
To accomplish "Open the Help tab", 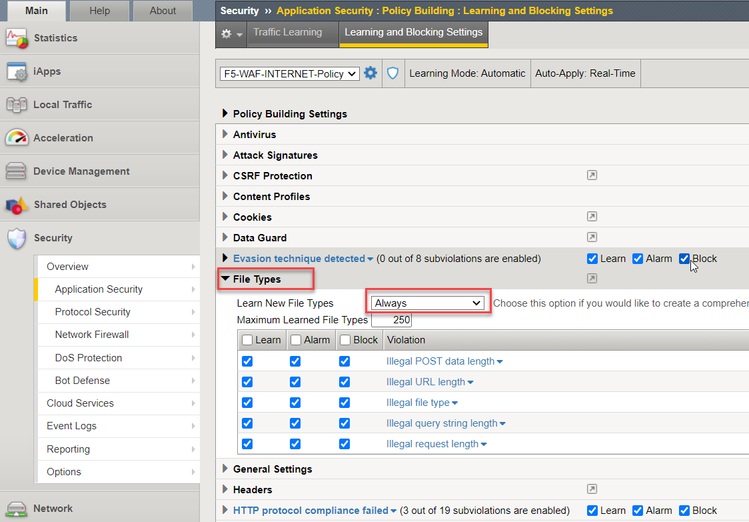I will (x=100, y=11).
